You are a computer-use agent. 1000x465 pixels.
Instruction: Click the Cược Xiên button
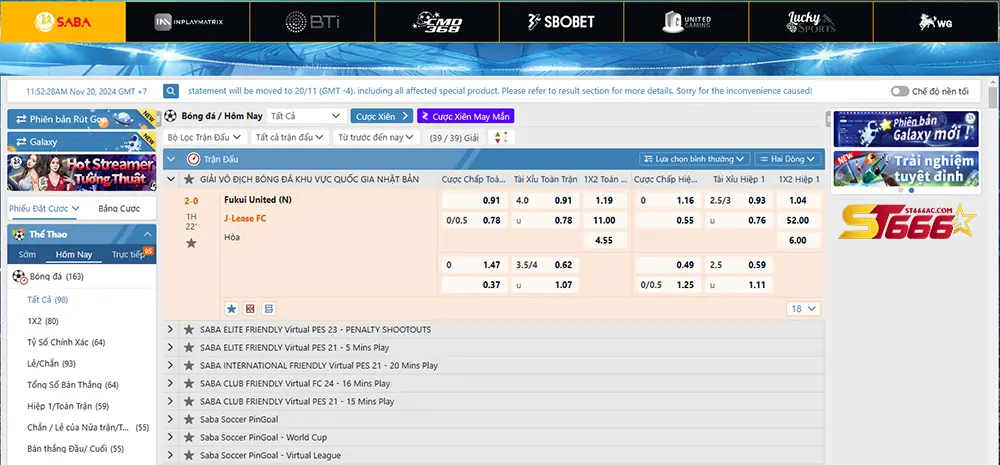(x=381, y=116)
